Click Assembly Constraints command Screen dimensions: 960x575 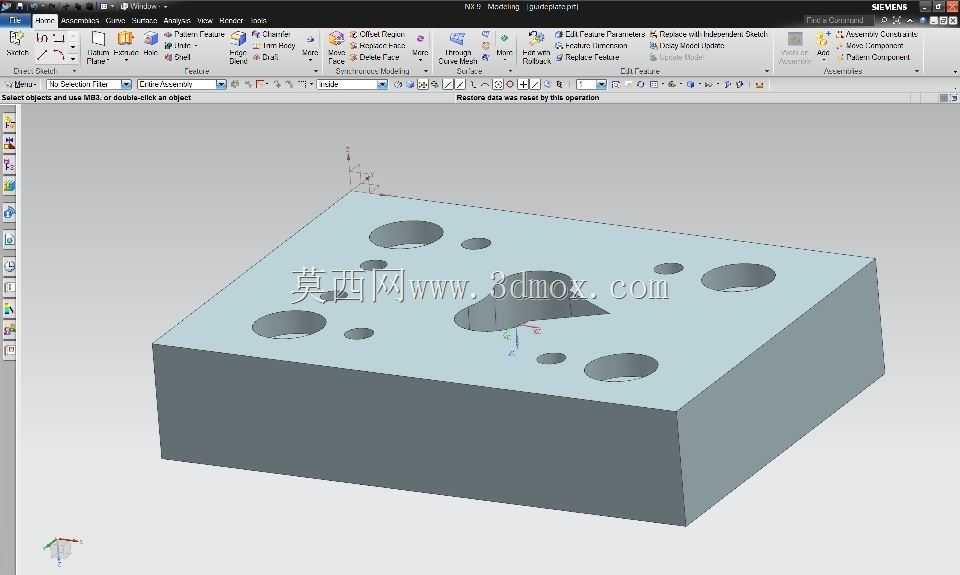[x=877, y=34]
